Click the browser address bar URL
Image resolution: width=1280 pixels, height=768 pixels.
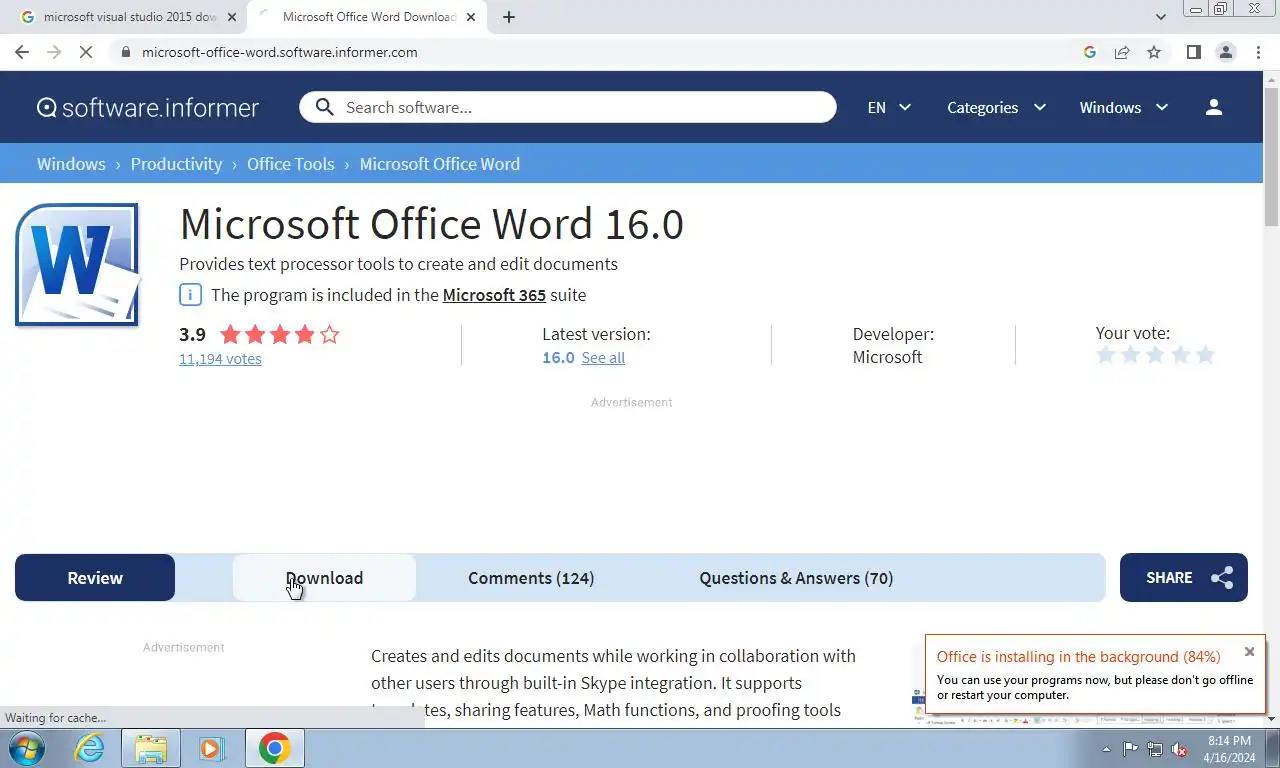pos(280,52)
